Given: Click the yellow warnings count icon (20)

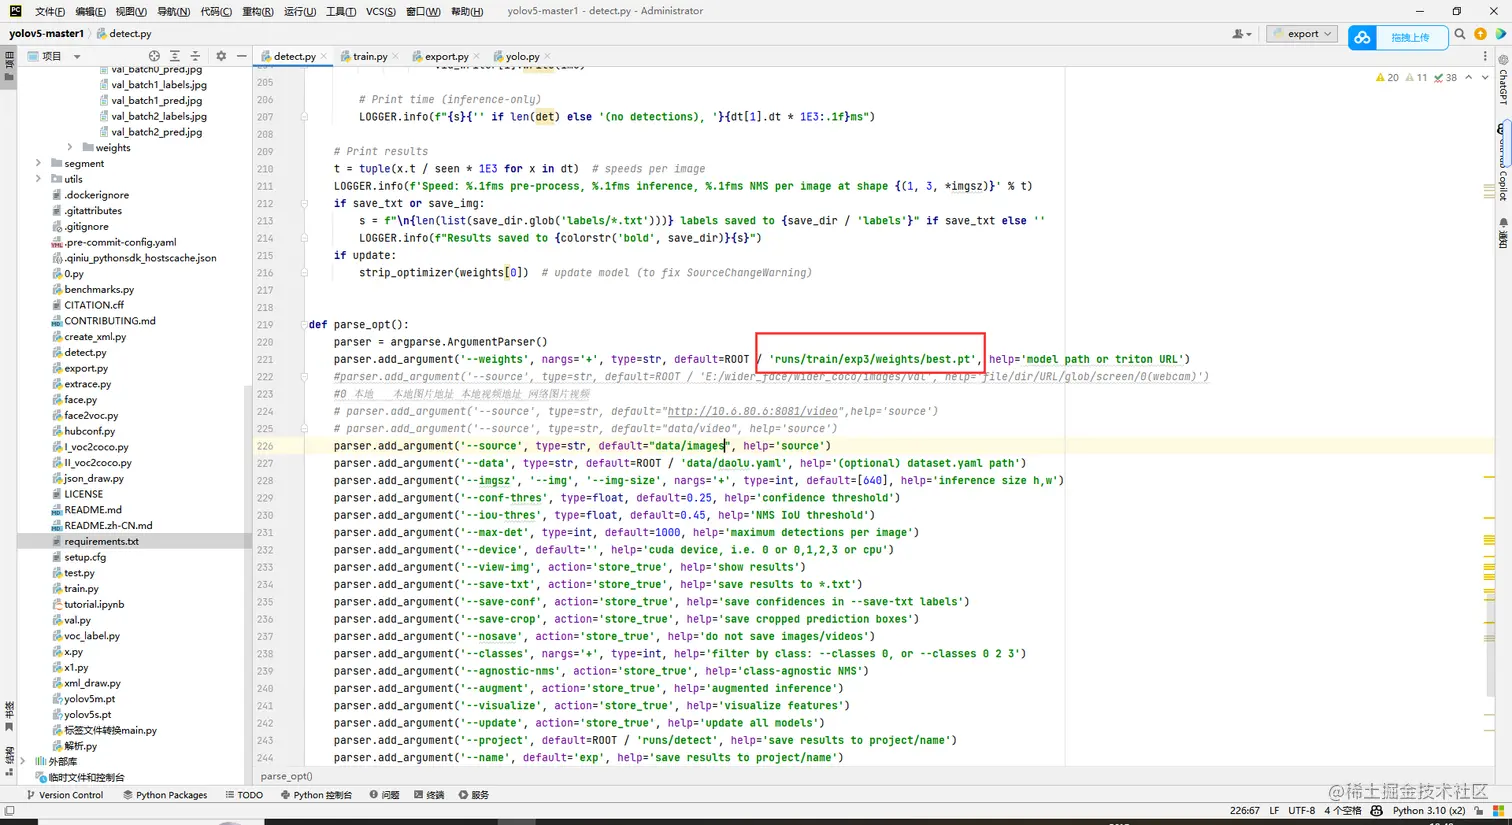Looking at the screenshot, I should 1387,77.
